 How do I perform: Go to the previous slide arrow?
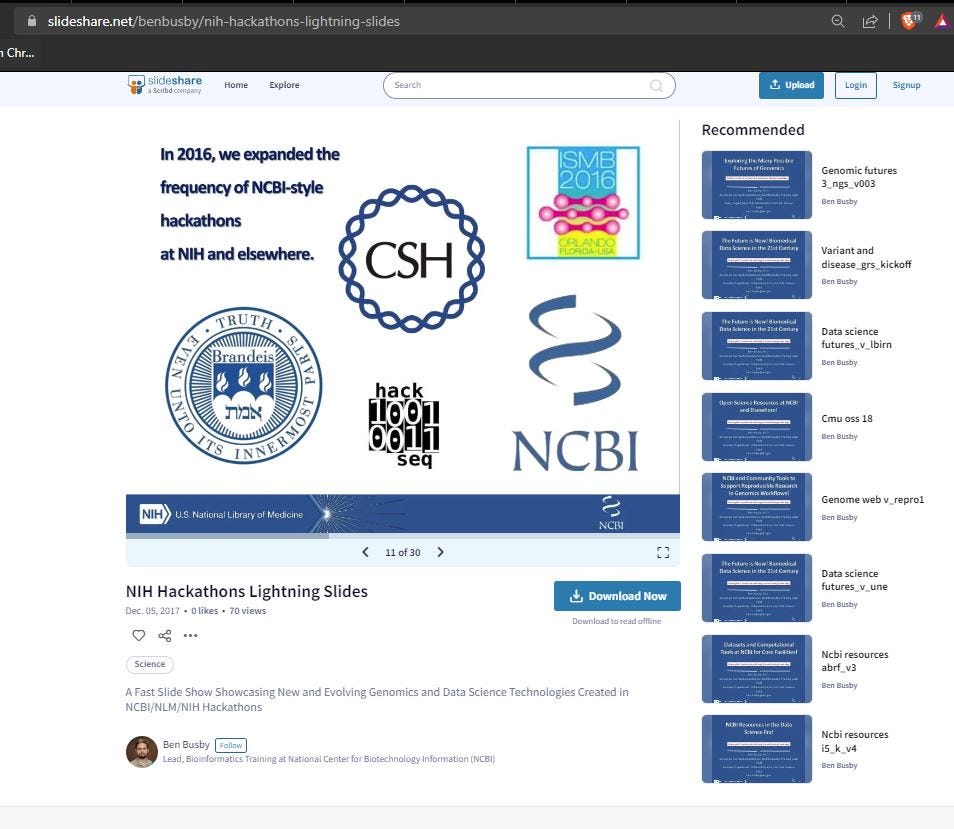tap(365, 552)
